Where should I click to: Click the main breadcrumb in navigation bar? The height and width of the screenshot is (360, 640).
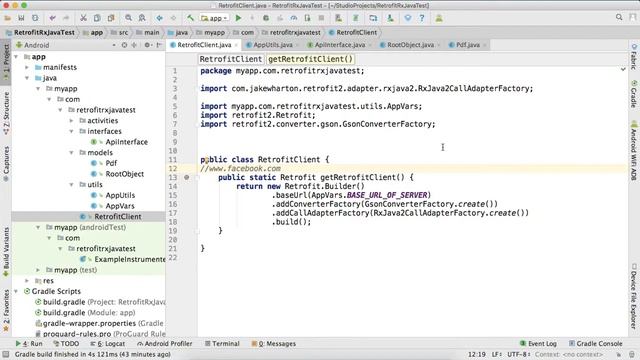click(151, 32)
